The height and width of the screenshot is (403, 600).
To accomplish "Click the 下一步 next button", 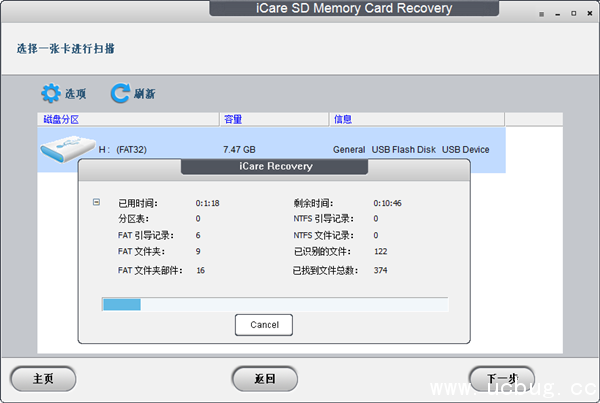I will point(502,379).
